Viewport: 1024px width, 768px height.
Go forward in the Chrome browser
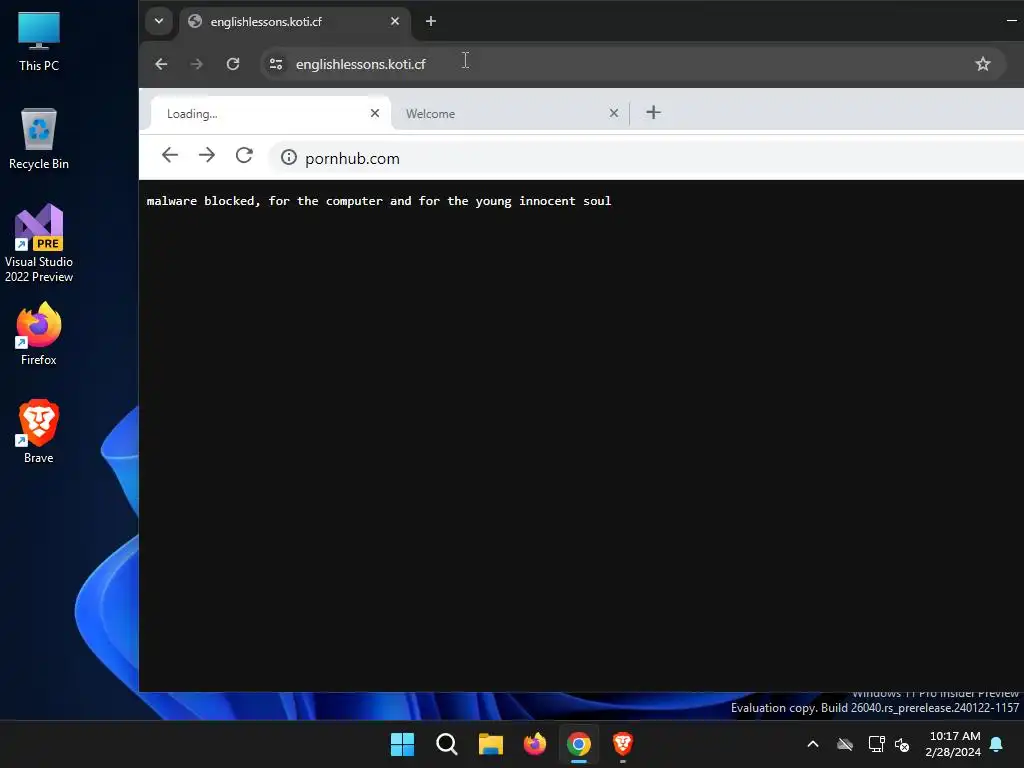click(x=197, y=64)
